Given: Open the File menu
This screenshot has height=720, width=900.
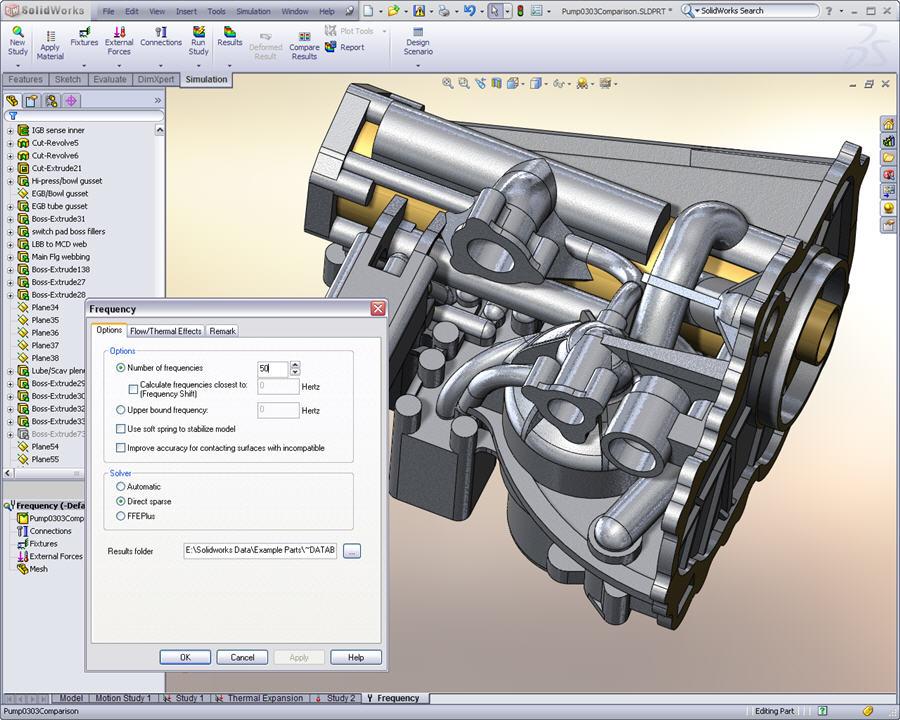Looking at the screenshot, I should pos(108,11).
